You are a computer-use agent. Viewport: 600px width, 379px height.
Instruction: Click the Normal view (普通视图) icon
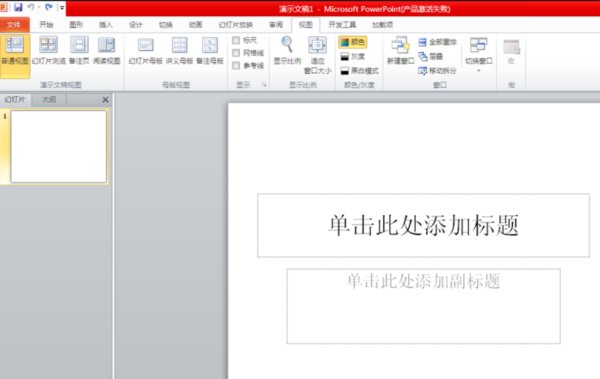coord(15,56)
